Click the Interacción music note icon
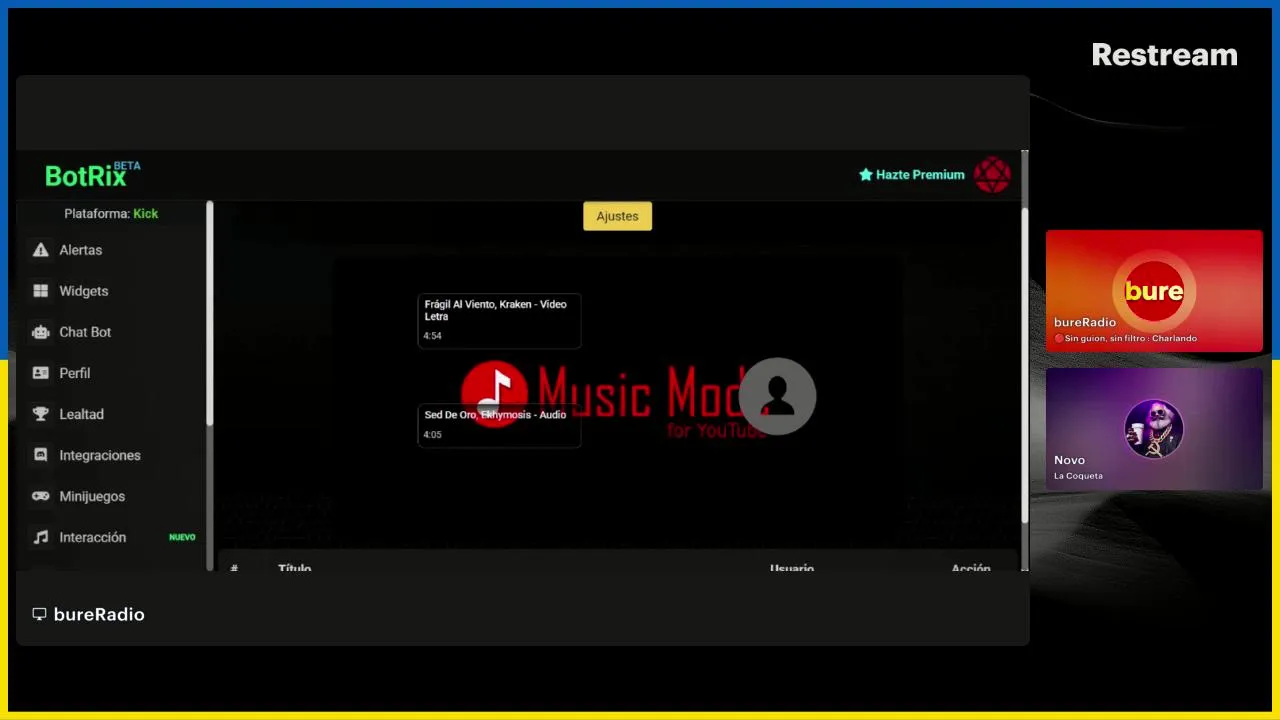 tap(40, 537)
